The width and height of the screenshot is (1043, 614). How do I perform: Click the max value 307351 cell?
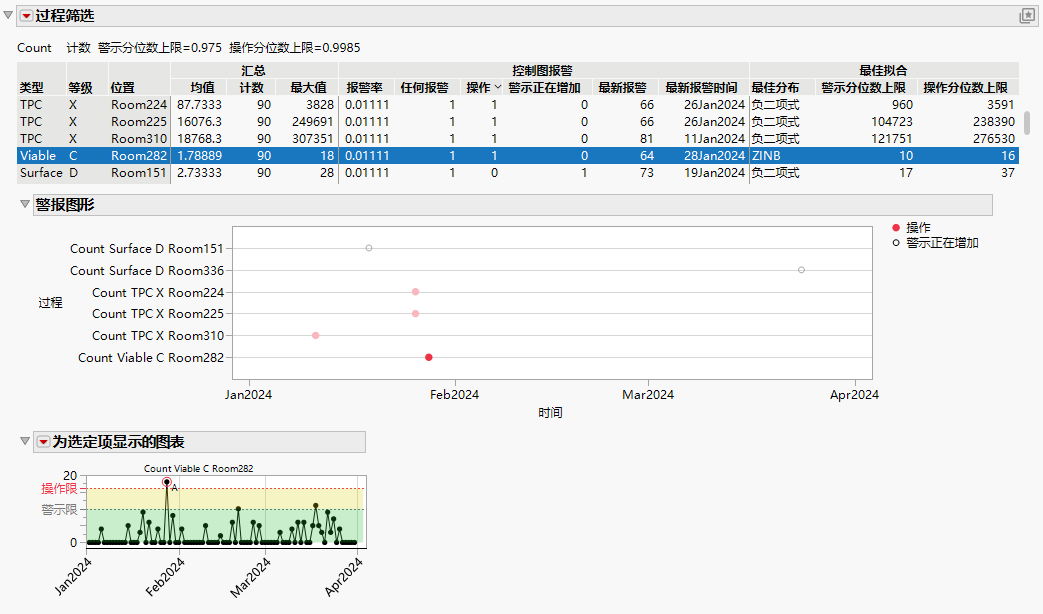[312, 139]
